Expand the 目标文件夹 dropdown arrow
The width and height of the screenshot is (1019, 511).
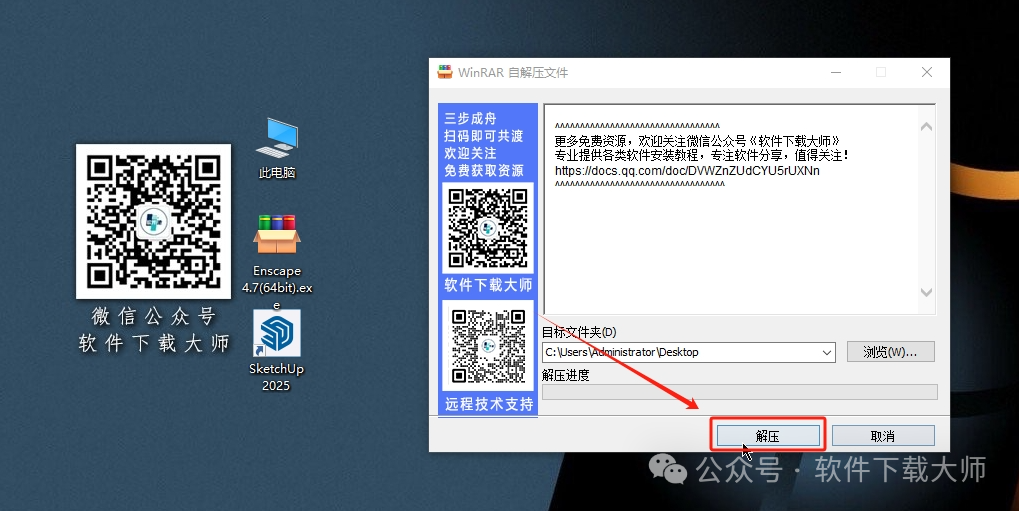coord(827,352)
